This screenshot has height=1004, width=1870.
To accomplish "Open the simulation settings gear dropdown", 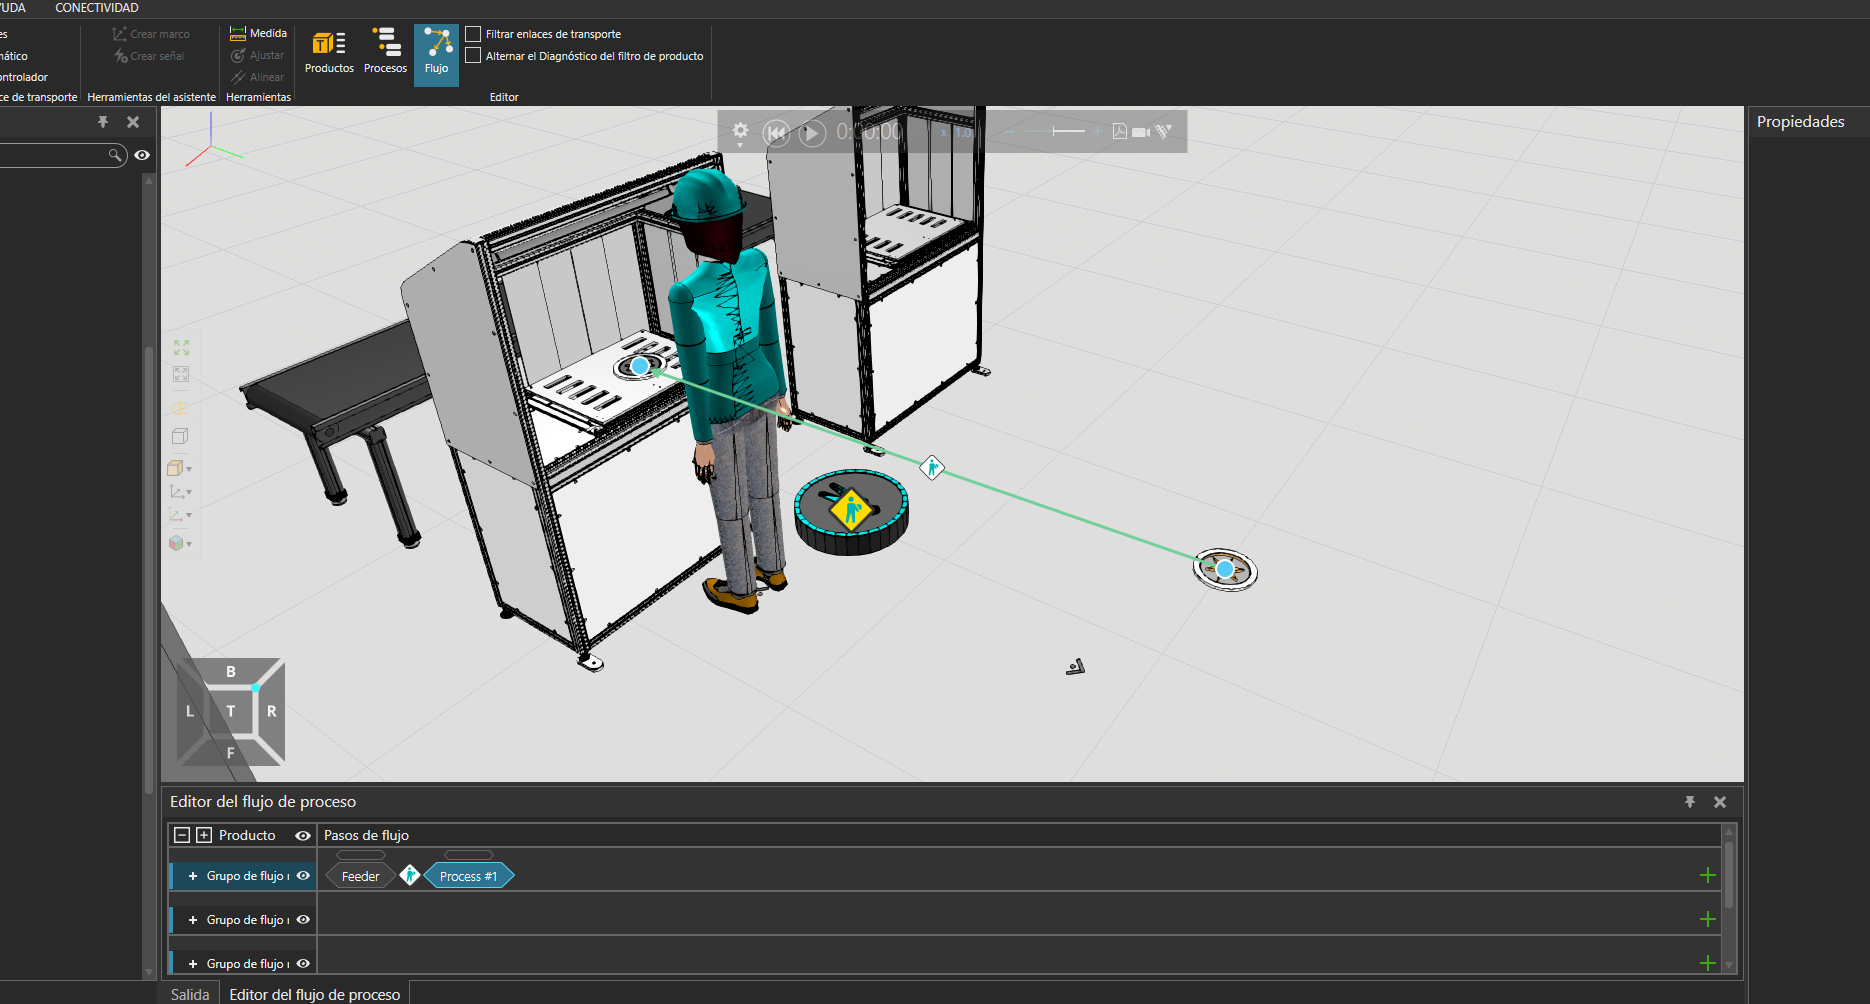I will (740, 132).
